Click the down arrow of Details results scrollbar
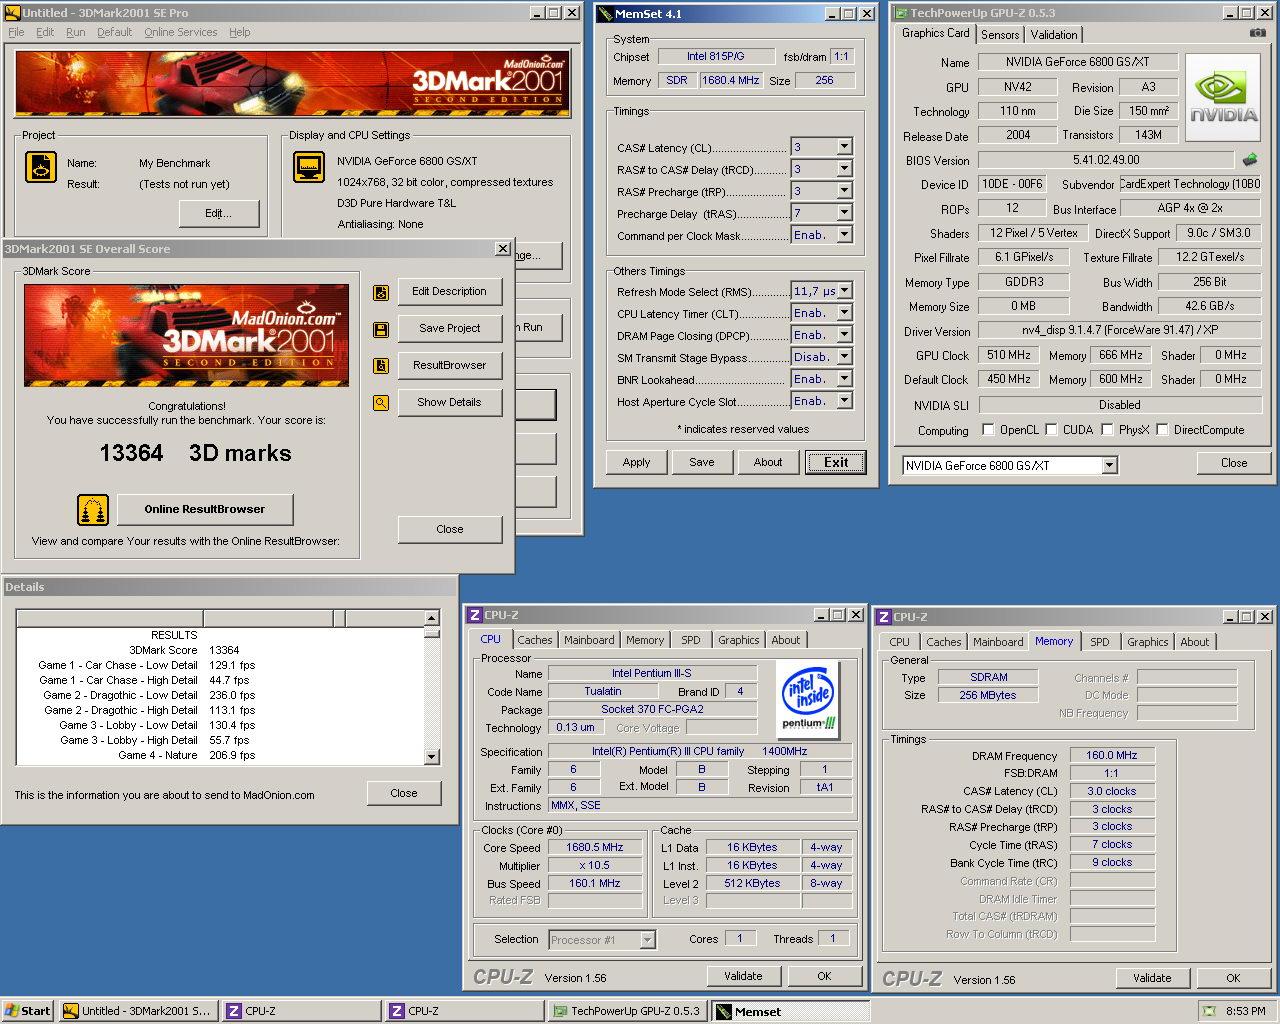Image resolution: width=1280 pixels, height=1024 pixels. pos(432,757)
